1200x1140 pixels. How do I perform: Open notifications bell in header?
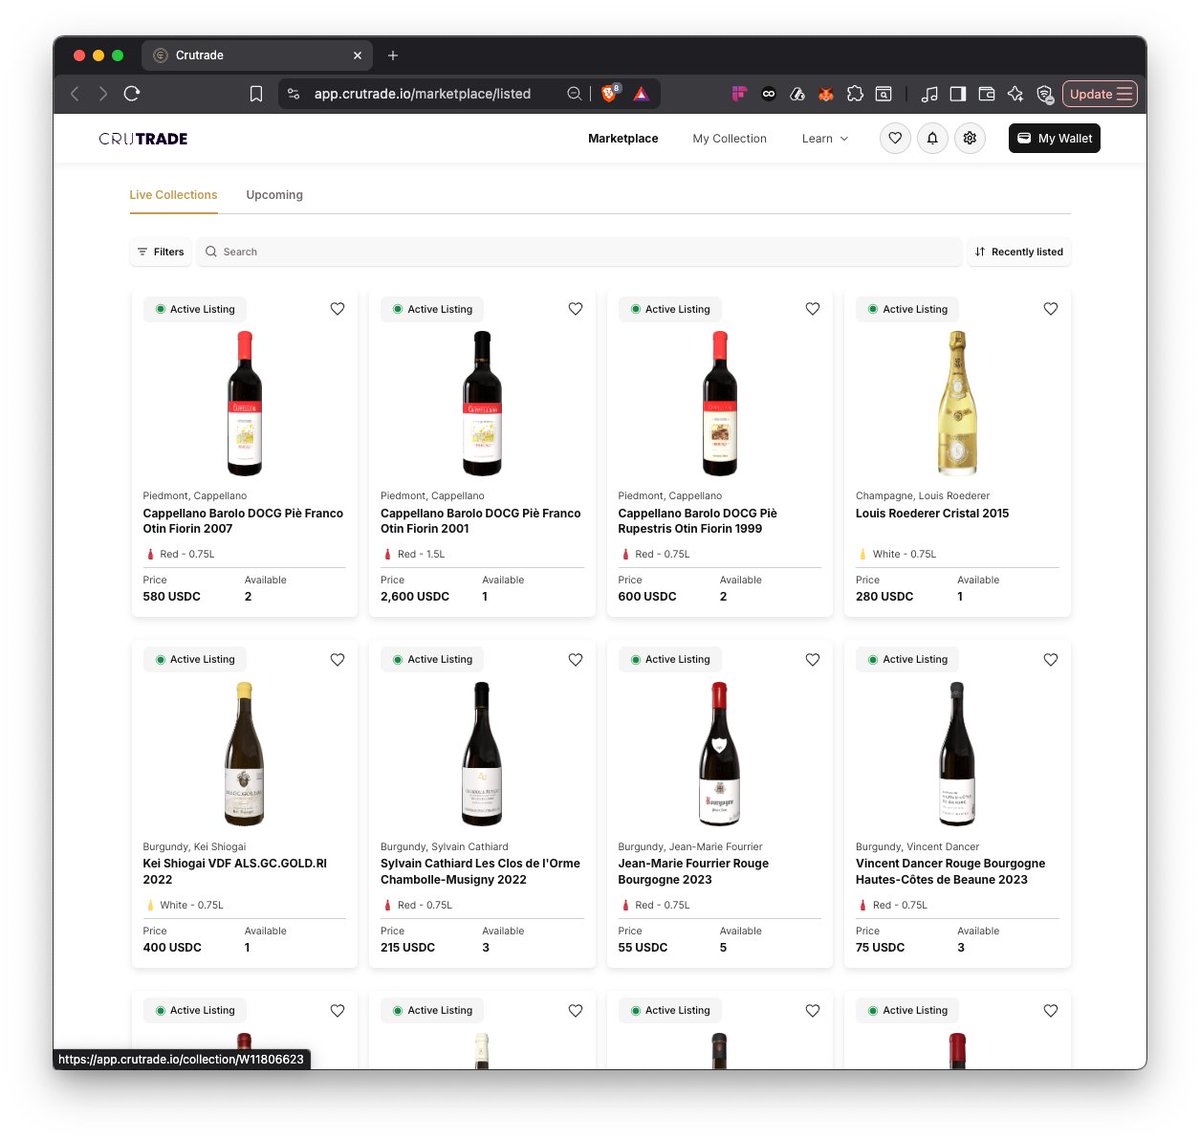coord(932,138)
